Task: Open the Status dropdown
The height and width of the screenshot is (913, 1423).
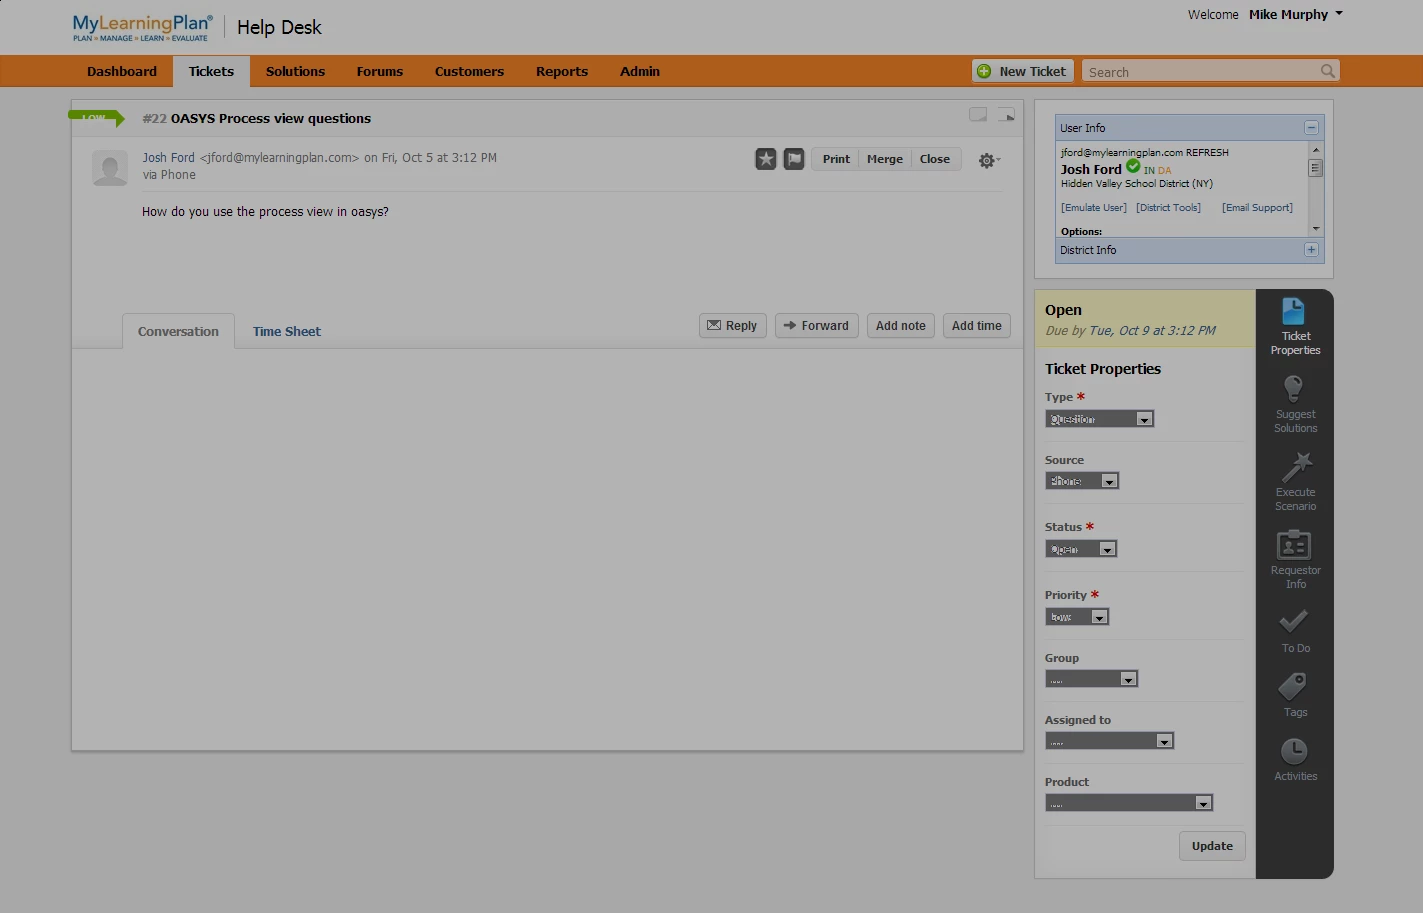Action: [1081, 549]
